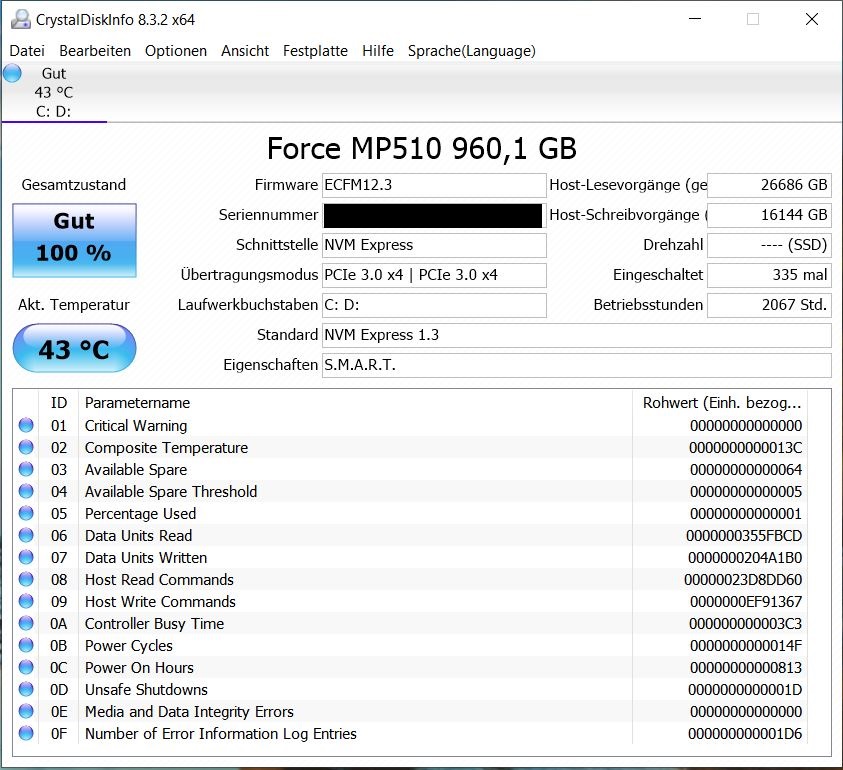Click status orb of Host Read Commands row
Image resolution: width=843 pixels, height=770 pixels.
tap(26, 580)
